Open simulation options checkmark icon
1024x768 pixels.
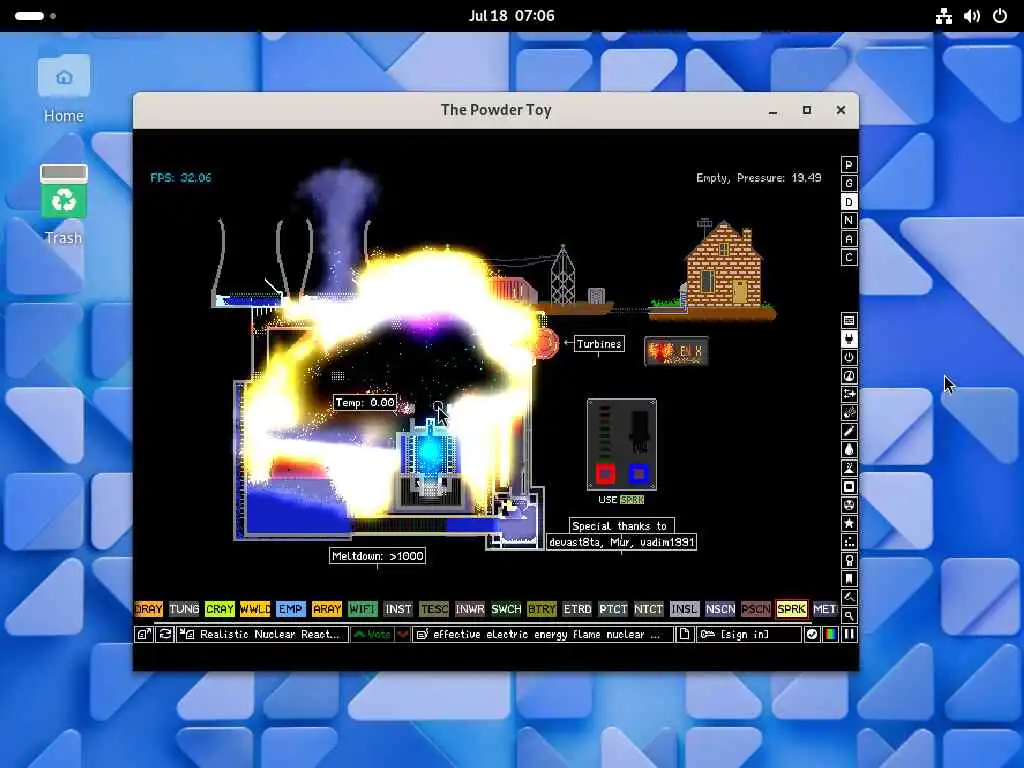pos(811,634)
